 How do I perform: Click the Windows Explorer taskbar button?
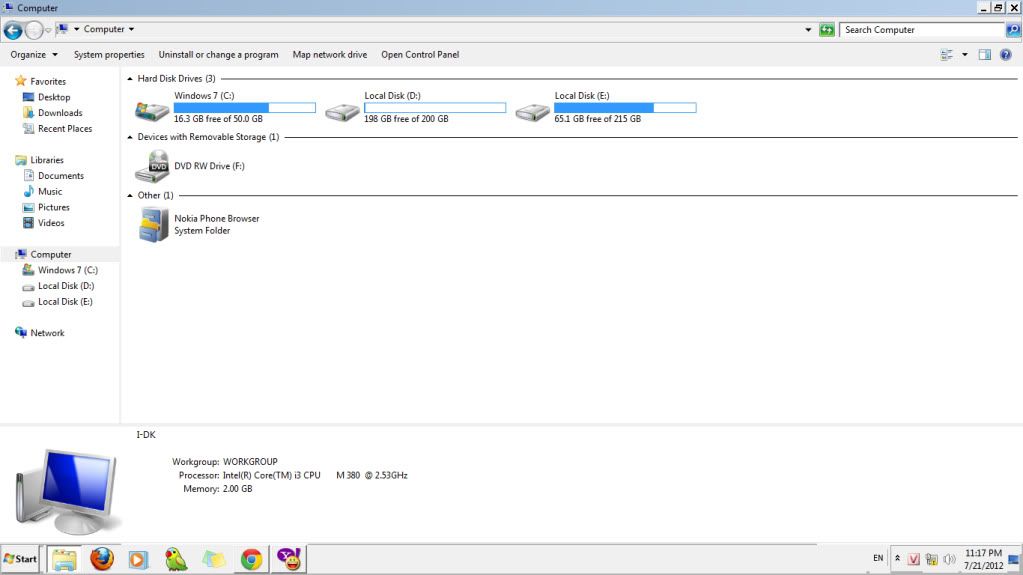pyautogui.click(x=64, y=559)
